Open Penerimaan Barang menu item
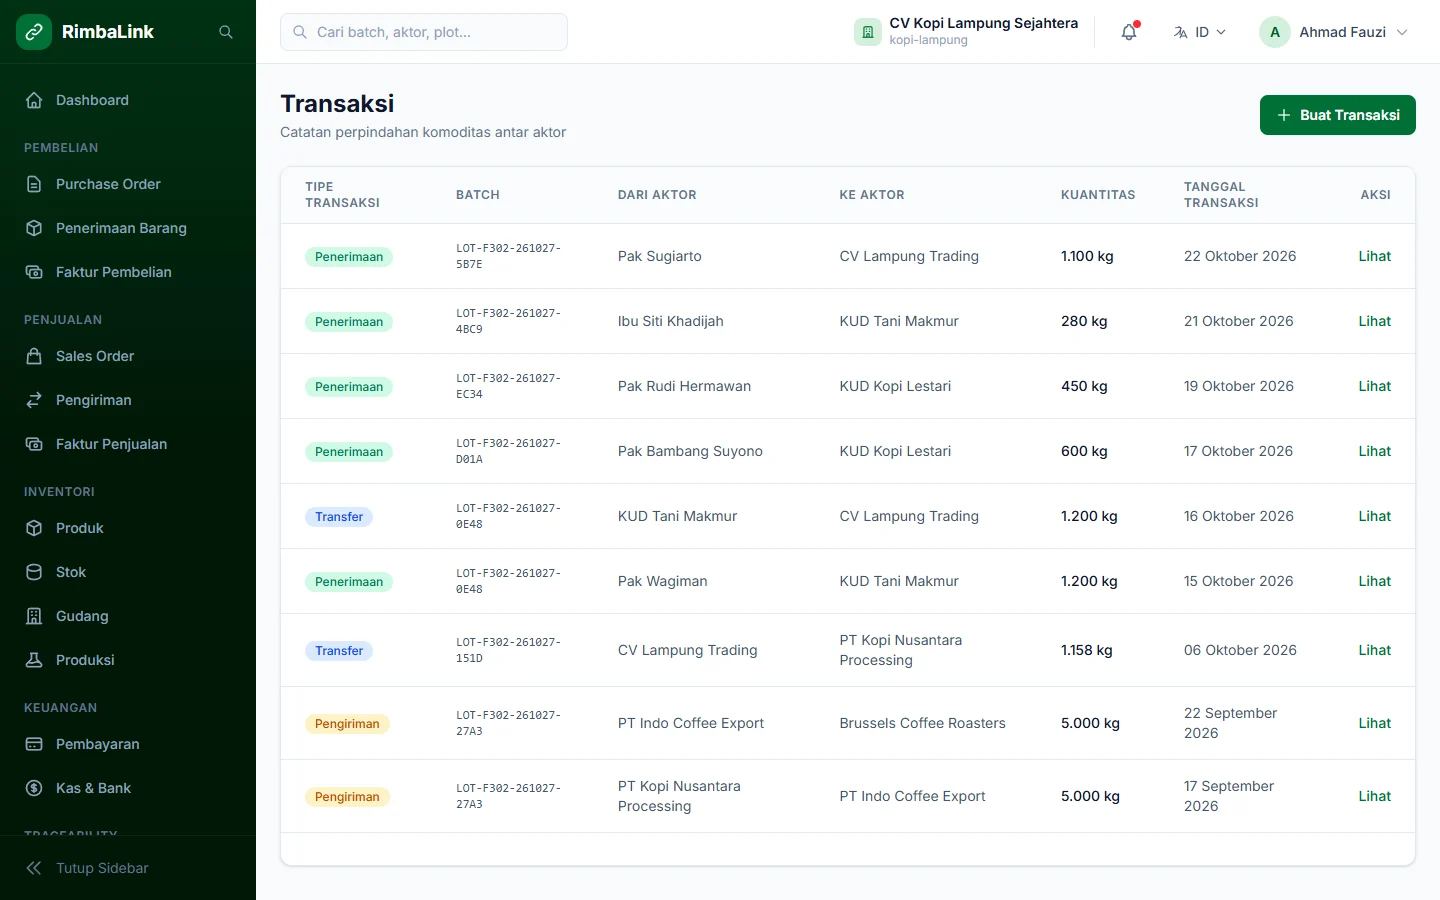Viewport: 1440px width, 900px height. pyautogui.click(x=128, y=228)
